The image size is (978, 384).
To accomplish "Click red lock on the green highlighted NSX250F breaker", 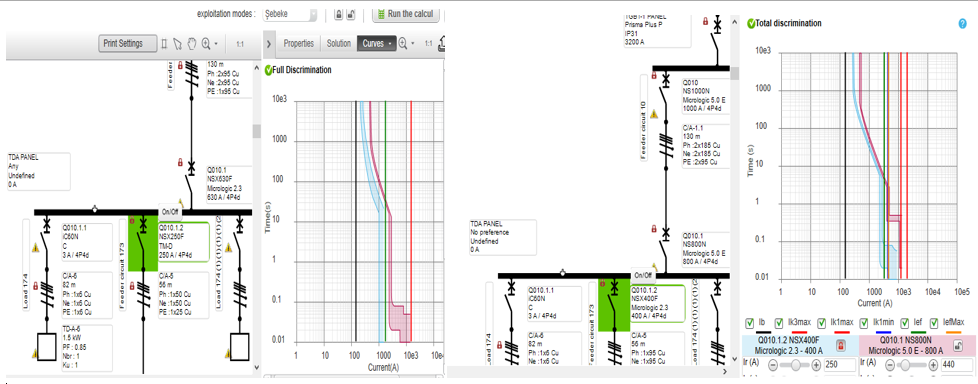I will click(132, 221).
